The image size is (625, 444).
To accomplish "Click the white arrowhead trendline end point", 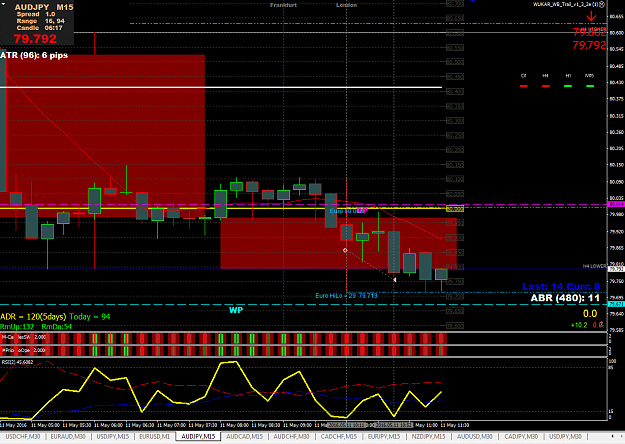I will (x=395, y=280).
